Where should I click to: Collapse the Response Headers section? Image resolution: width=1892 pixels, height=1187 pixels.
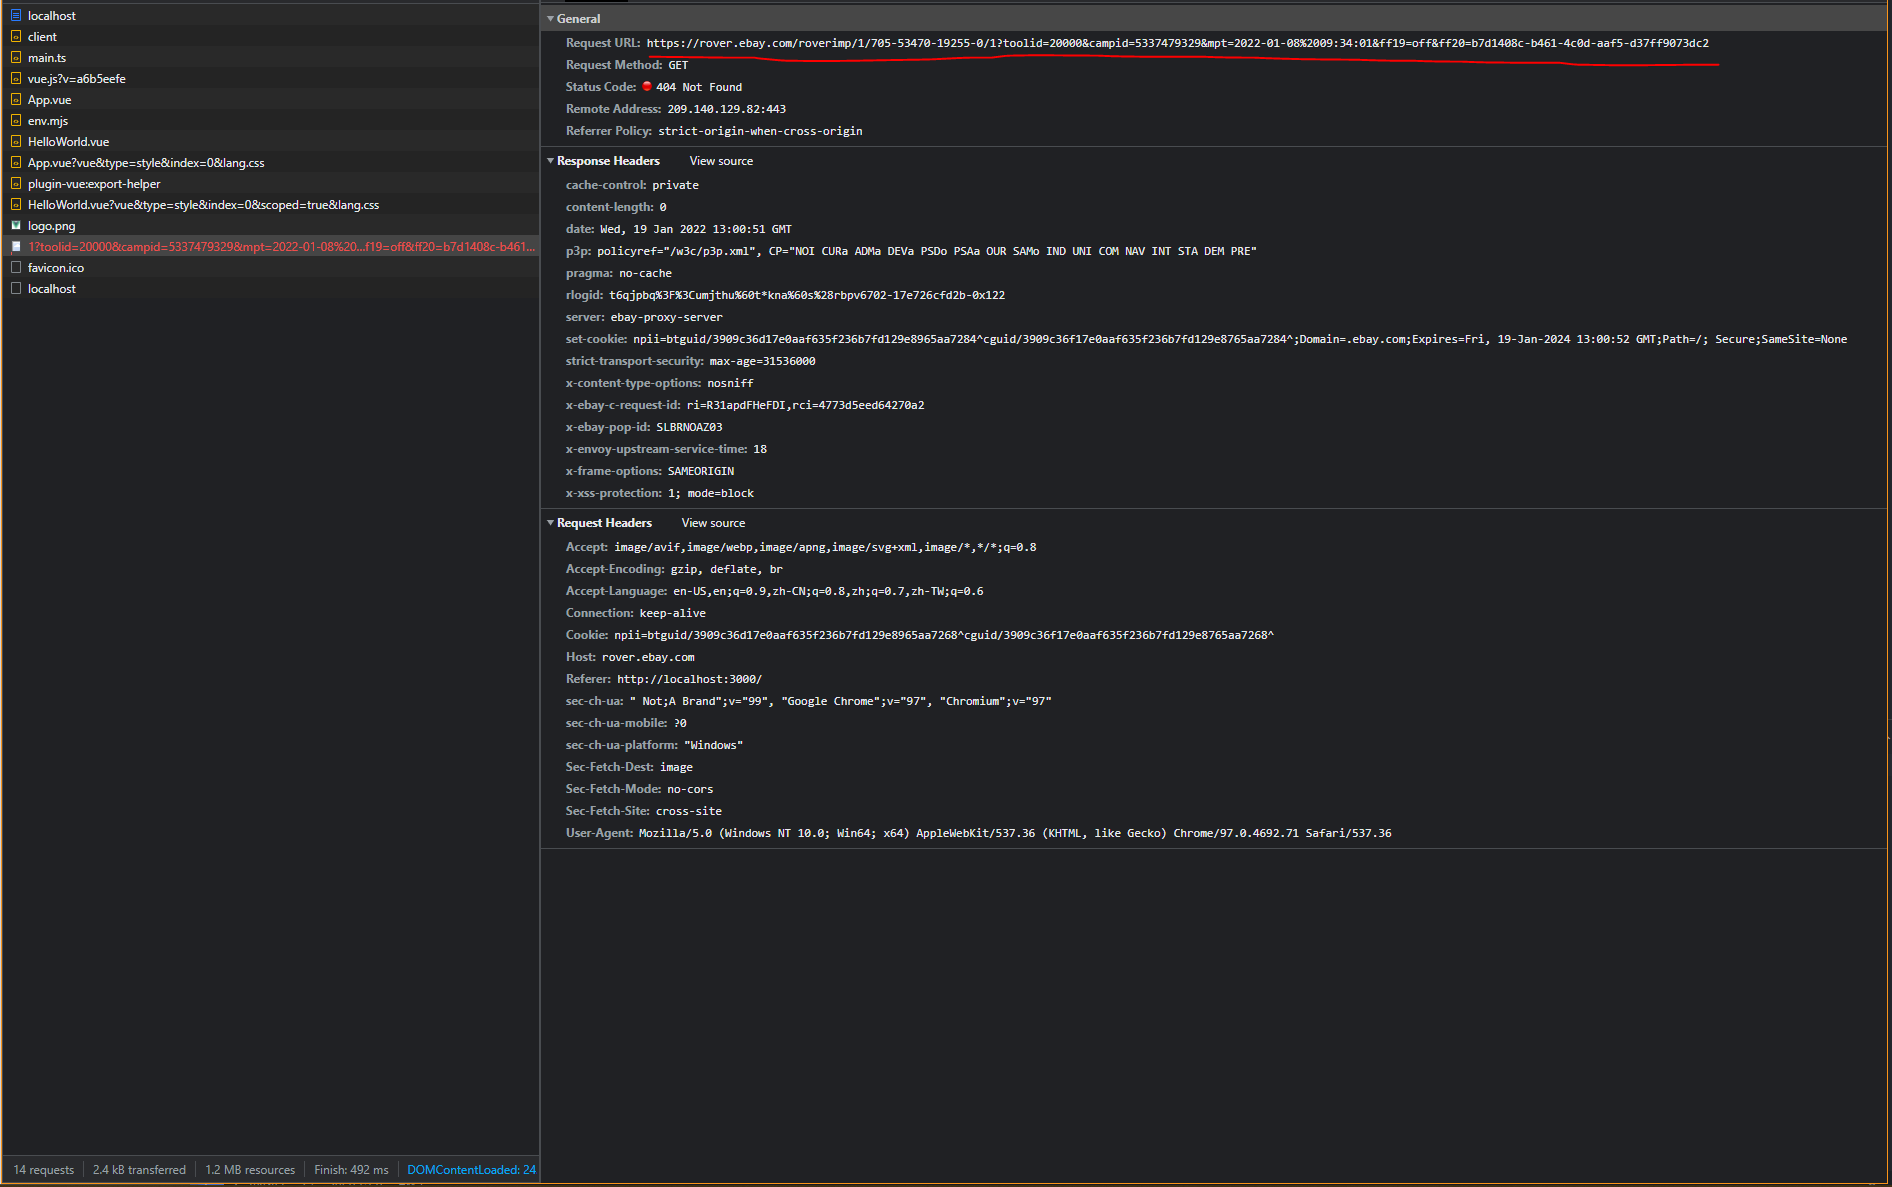coord(551,160)
